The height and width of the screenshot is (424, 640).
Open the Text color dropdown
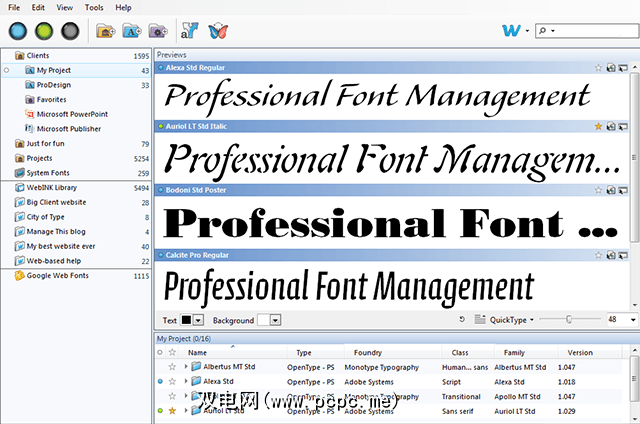(198, 320)
